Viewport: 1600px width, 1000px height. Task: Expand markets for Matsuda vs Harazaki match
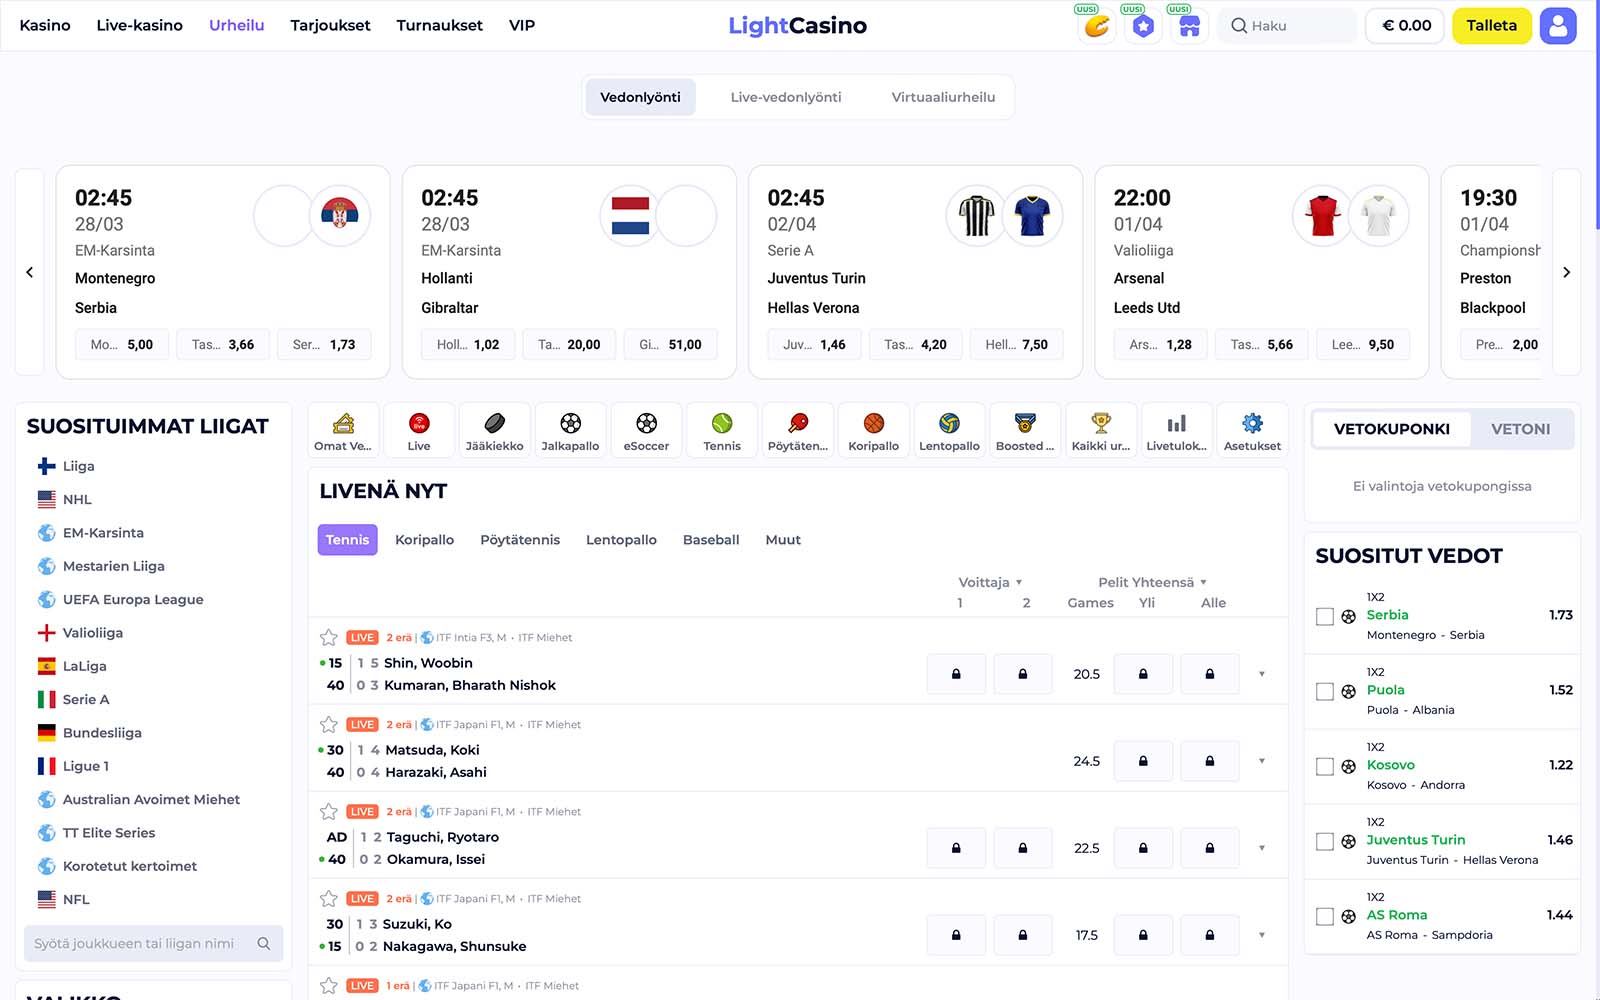[x=1262, y=761]
